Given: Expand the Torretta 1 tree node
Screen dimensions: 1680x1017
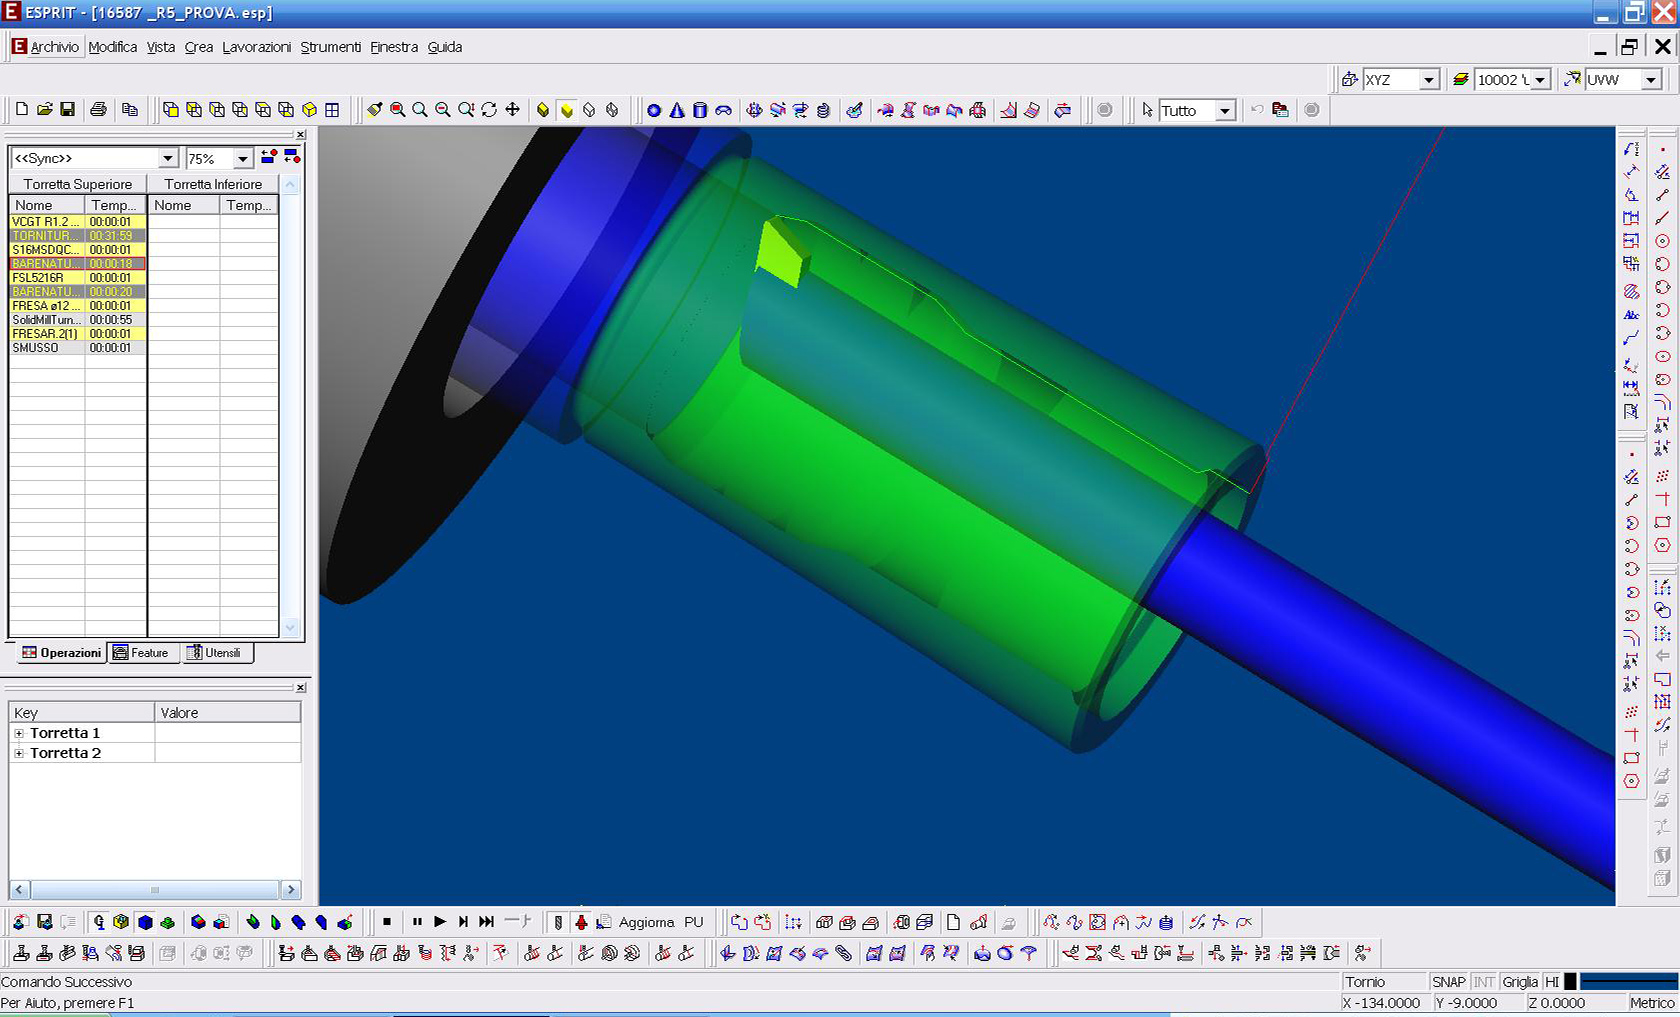Looking at the screenshot, I should coord(19,733).
